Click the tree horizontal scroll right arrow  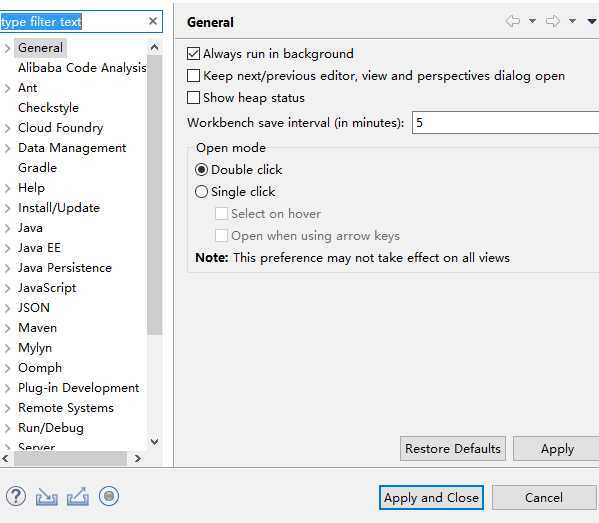tap(138, 458)
